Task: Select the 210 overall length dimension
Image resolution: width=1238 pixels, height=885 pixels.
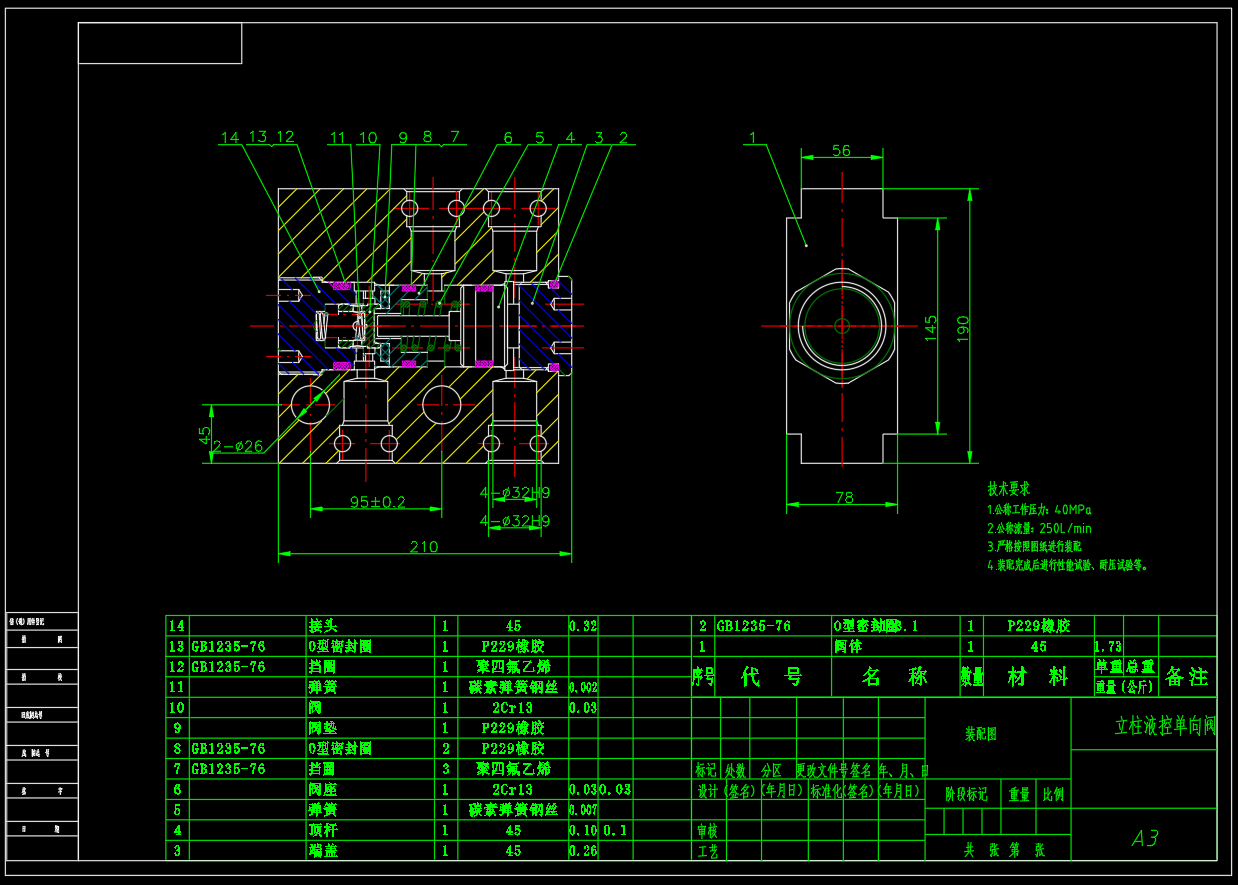Action: tap(424, 547)
